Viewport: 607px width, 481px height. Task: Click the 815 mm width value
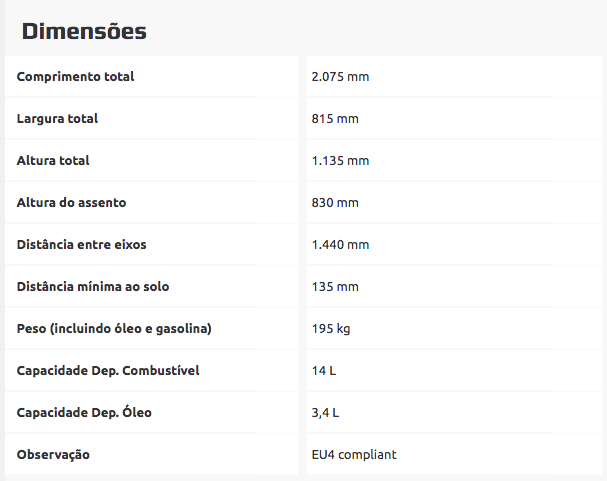335,119
